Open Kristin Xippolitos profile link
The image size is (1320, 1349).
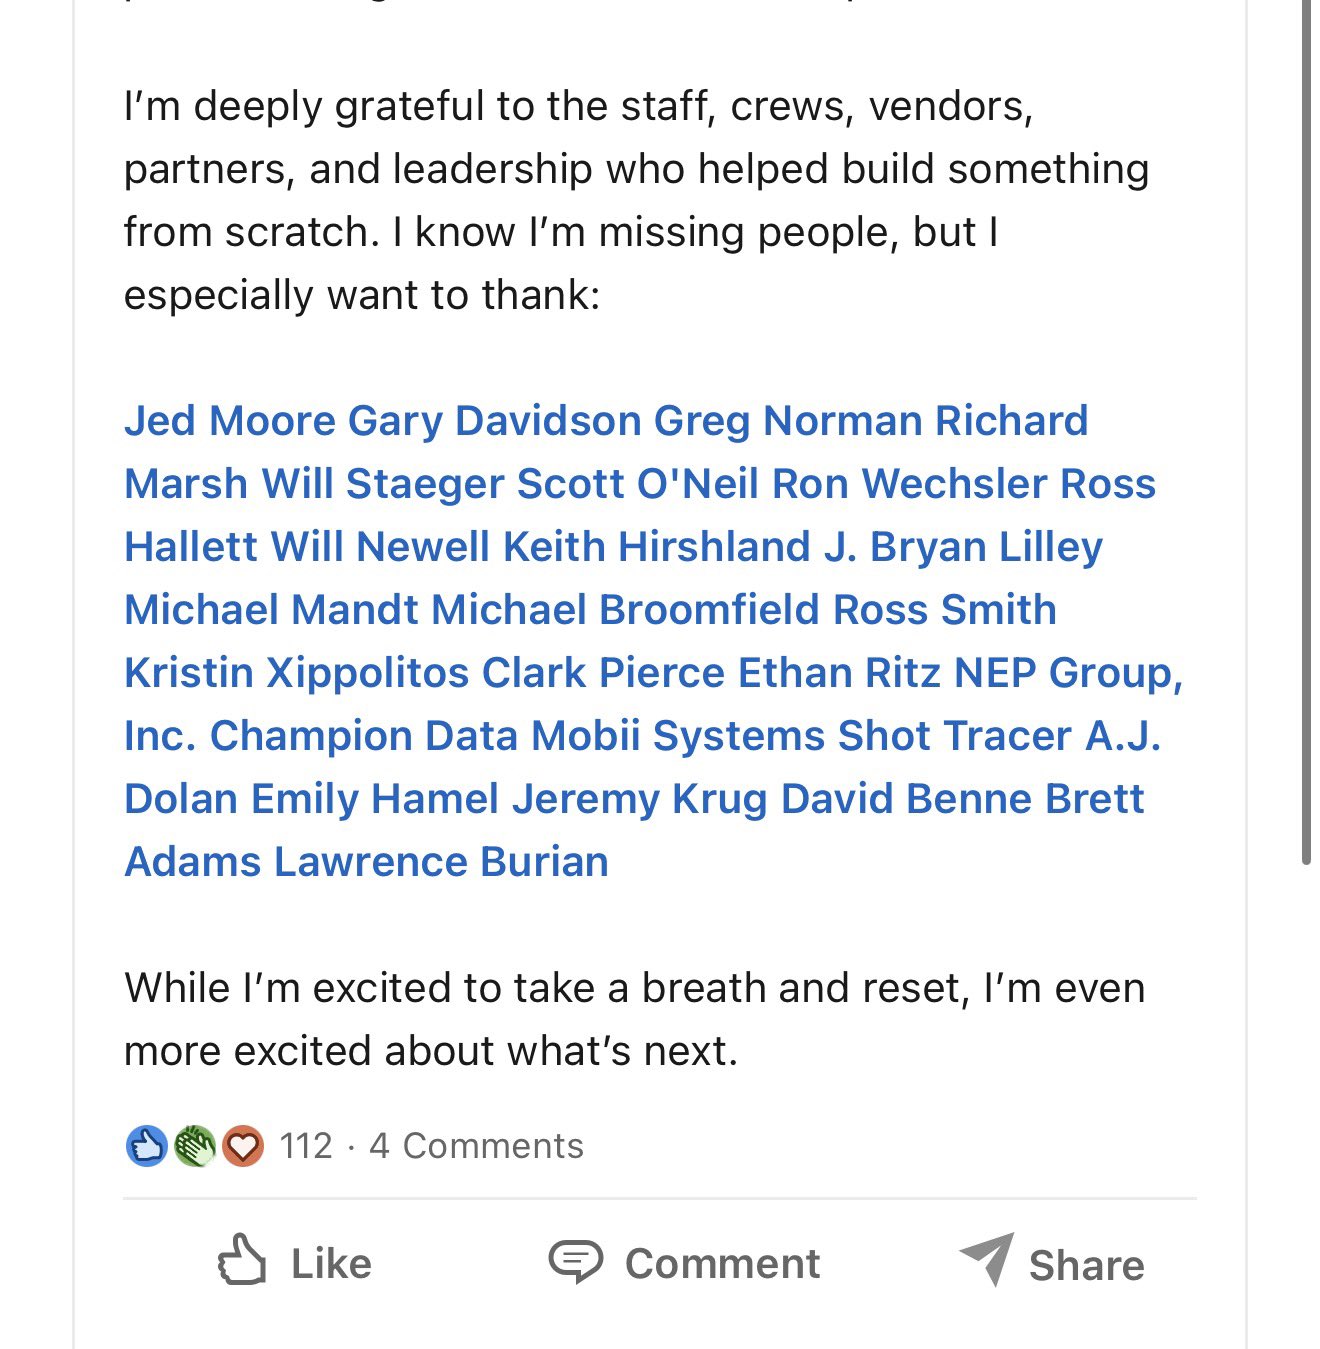click(x=296, y=673)
